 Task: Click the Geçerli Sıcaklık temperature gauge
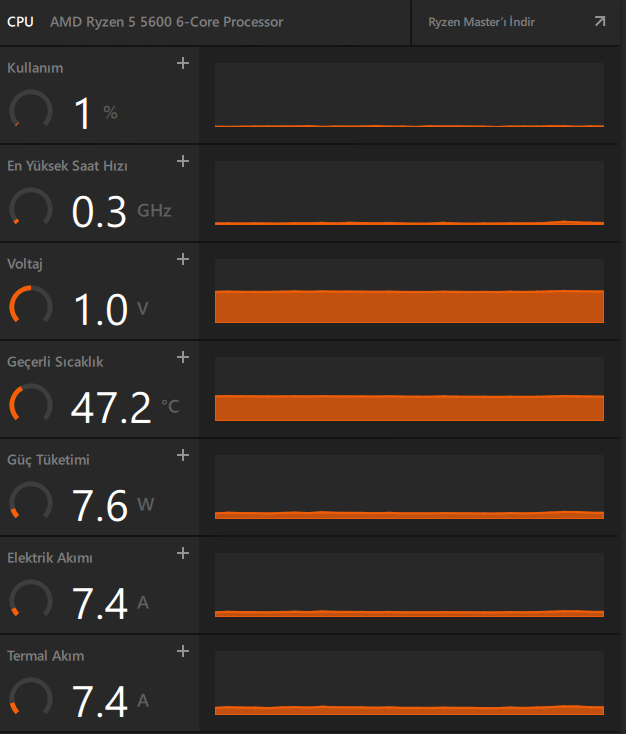31,404
